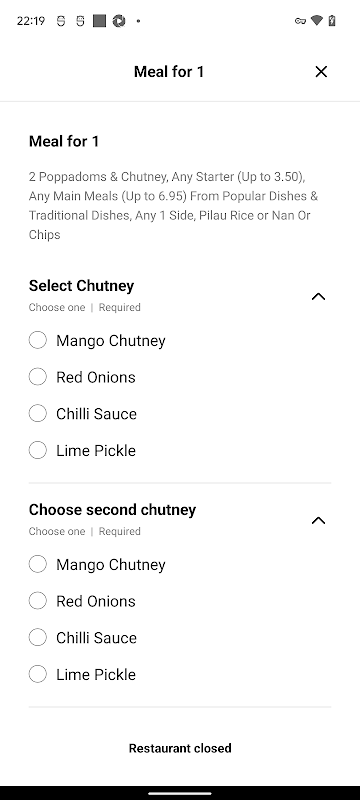This screenshot has width=360, height=800.
Task: Close the Meal for 1 dialog
Action: tap(321, 72)
